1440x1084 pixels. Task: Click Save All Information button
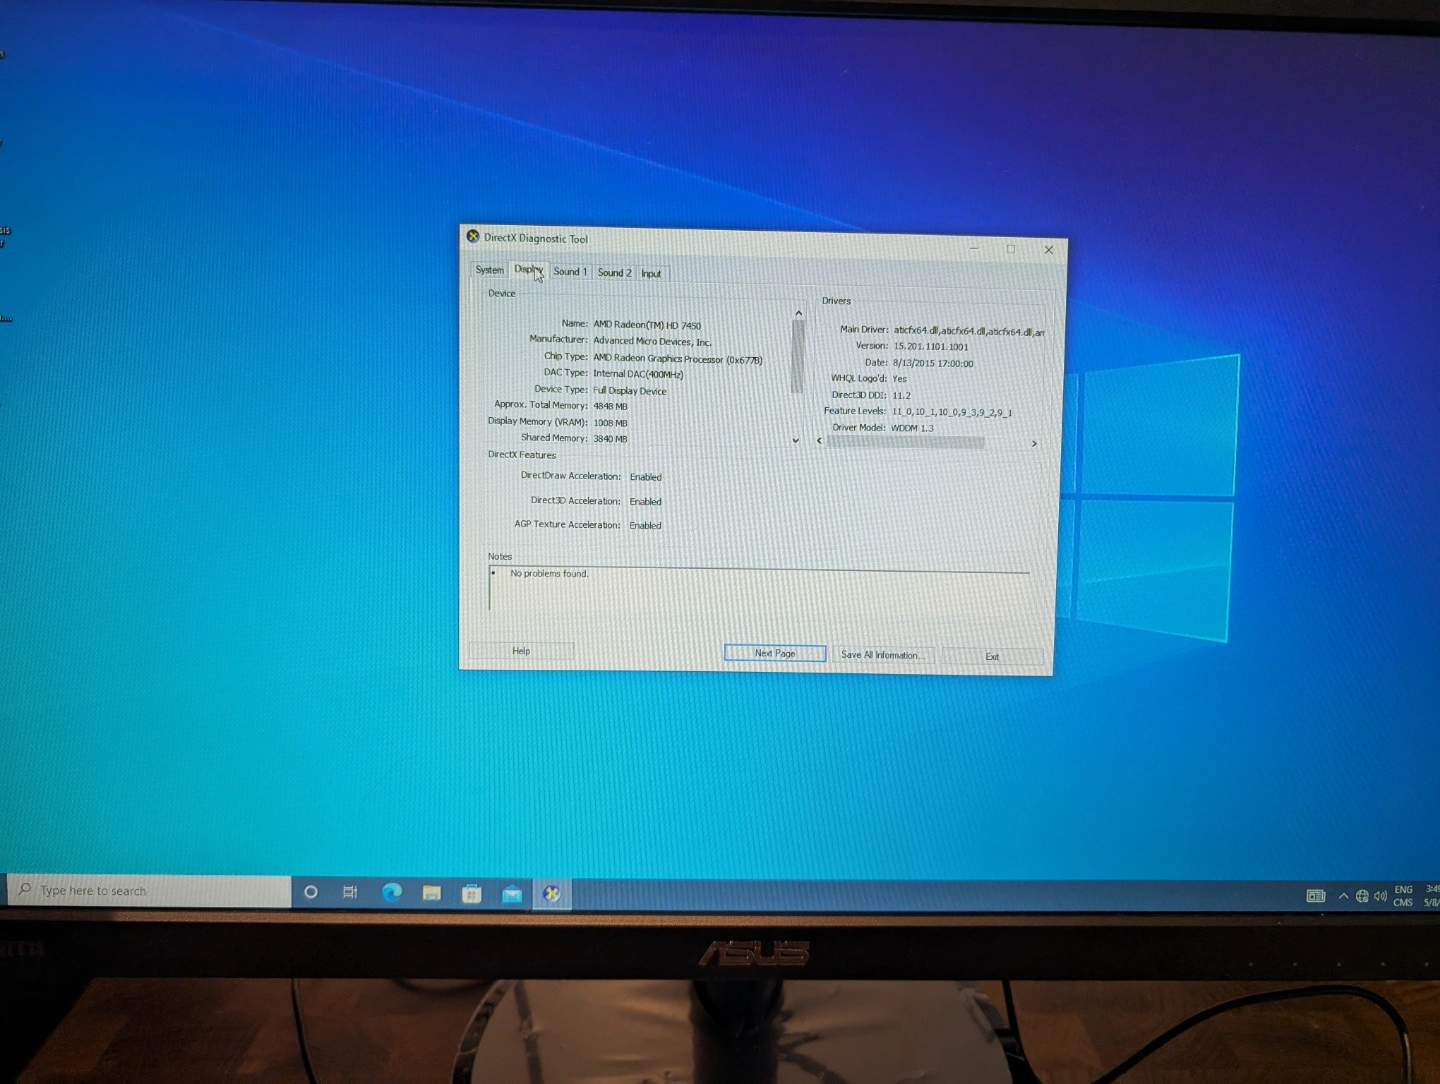coord(881,655)
